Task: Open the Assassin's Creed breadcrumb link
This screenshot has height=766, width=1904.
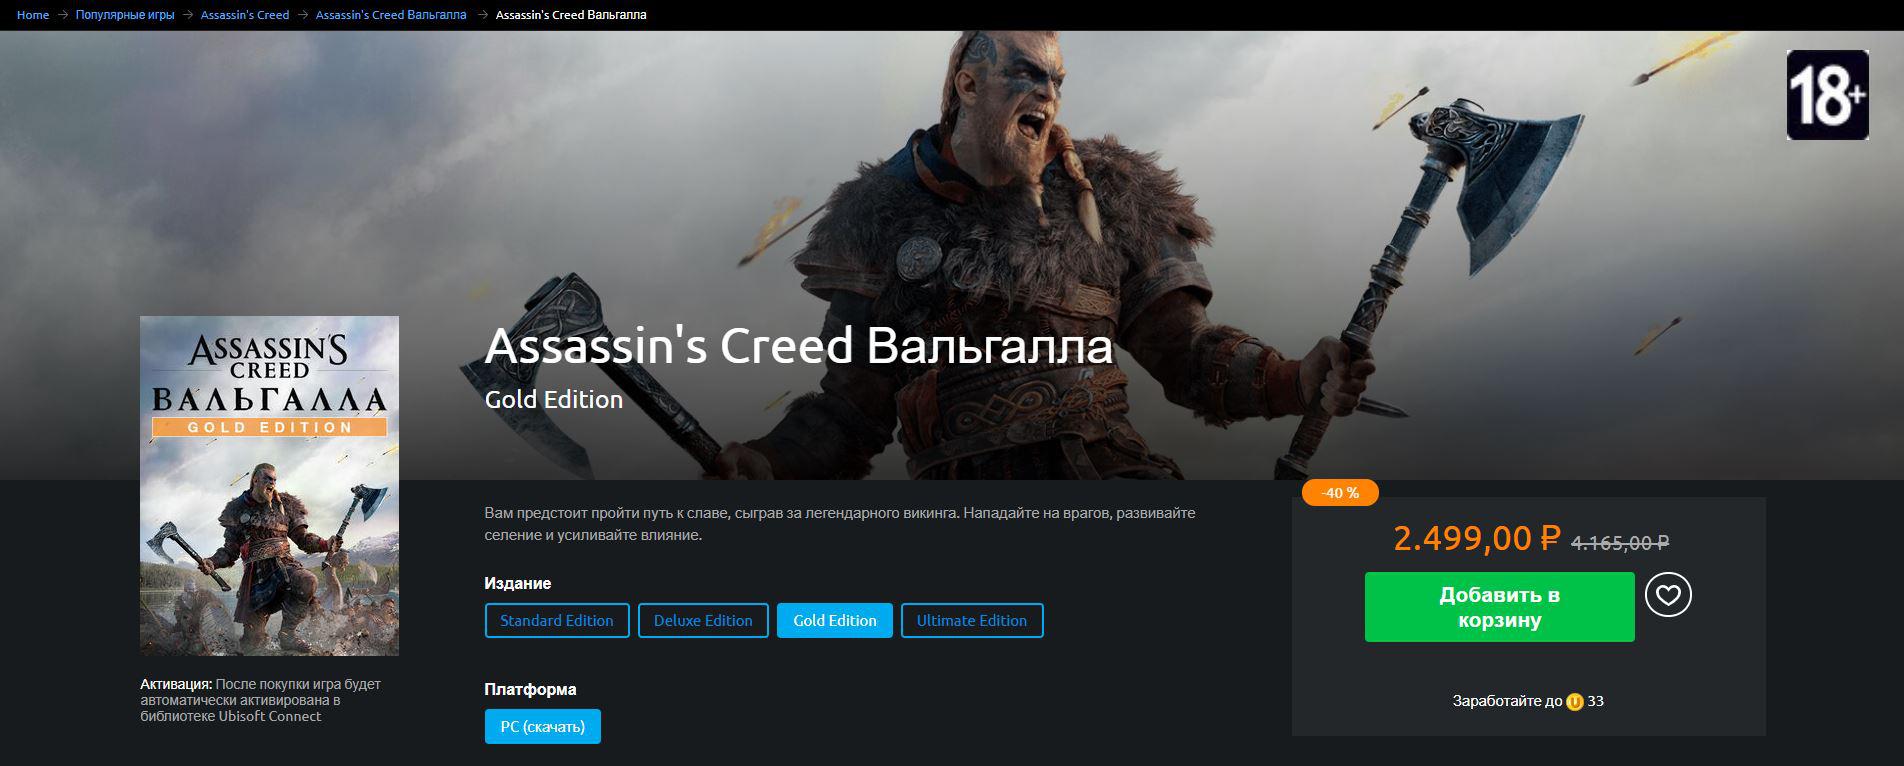Action: click(245, 15)
